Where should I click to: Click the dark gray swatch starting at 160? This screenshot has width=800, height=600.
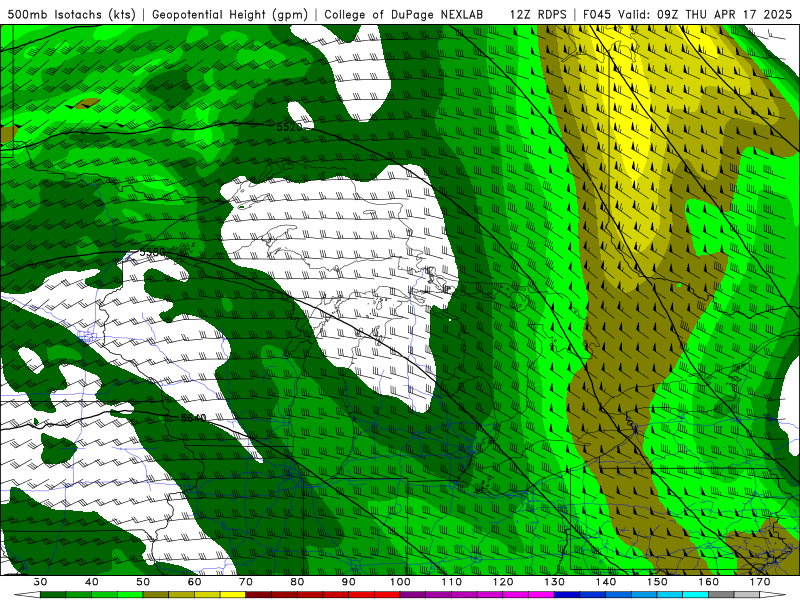(x=721, y=595)
